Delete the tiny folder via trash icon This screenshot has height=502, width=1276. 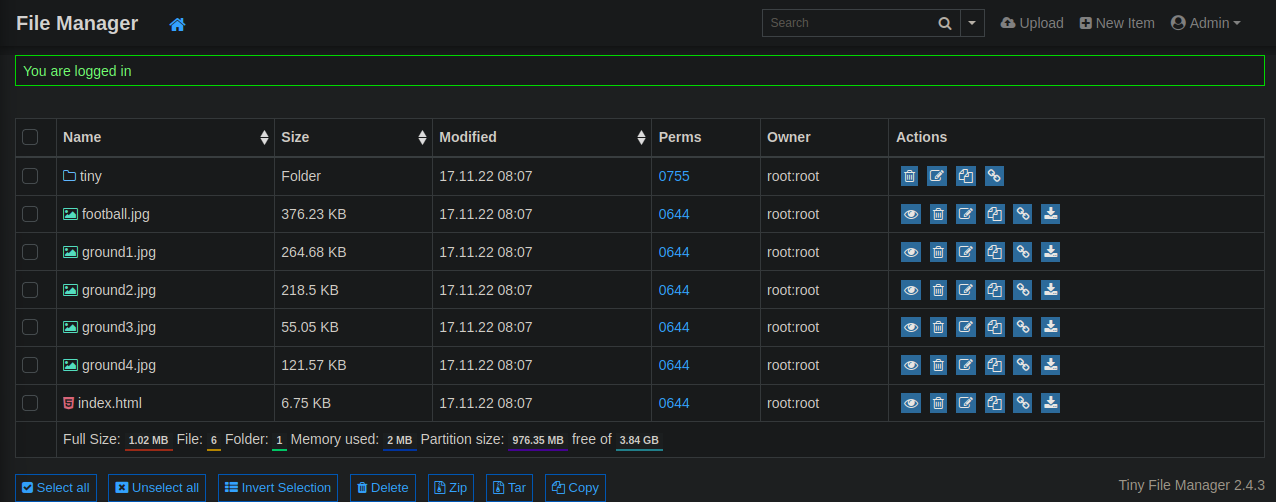(909, 176)
